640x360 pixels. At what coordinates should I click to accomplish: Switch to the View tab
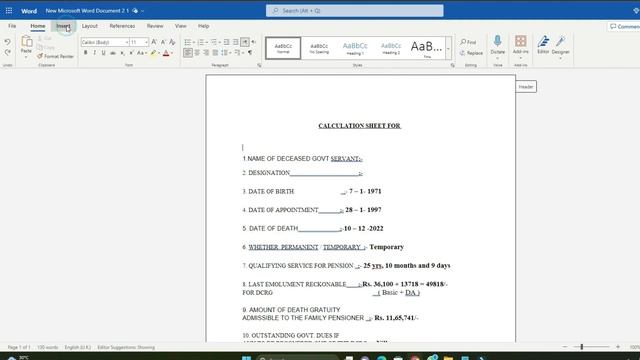(x=180, y=26)
